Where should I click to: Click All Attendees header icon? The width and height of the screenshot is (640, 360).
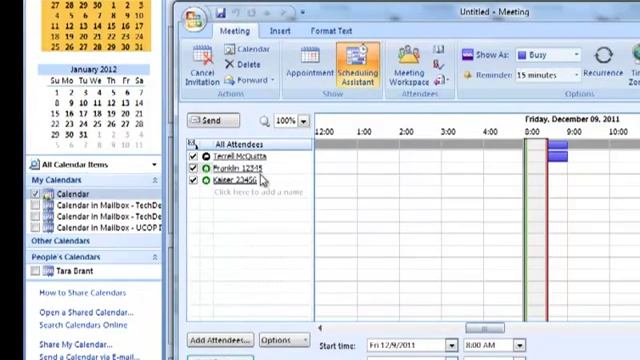click(192, 144)
